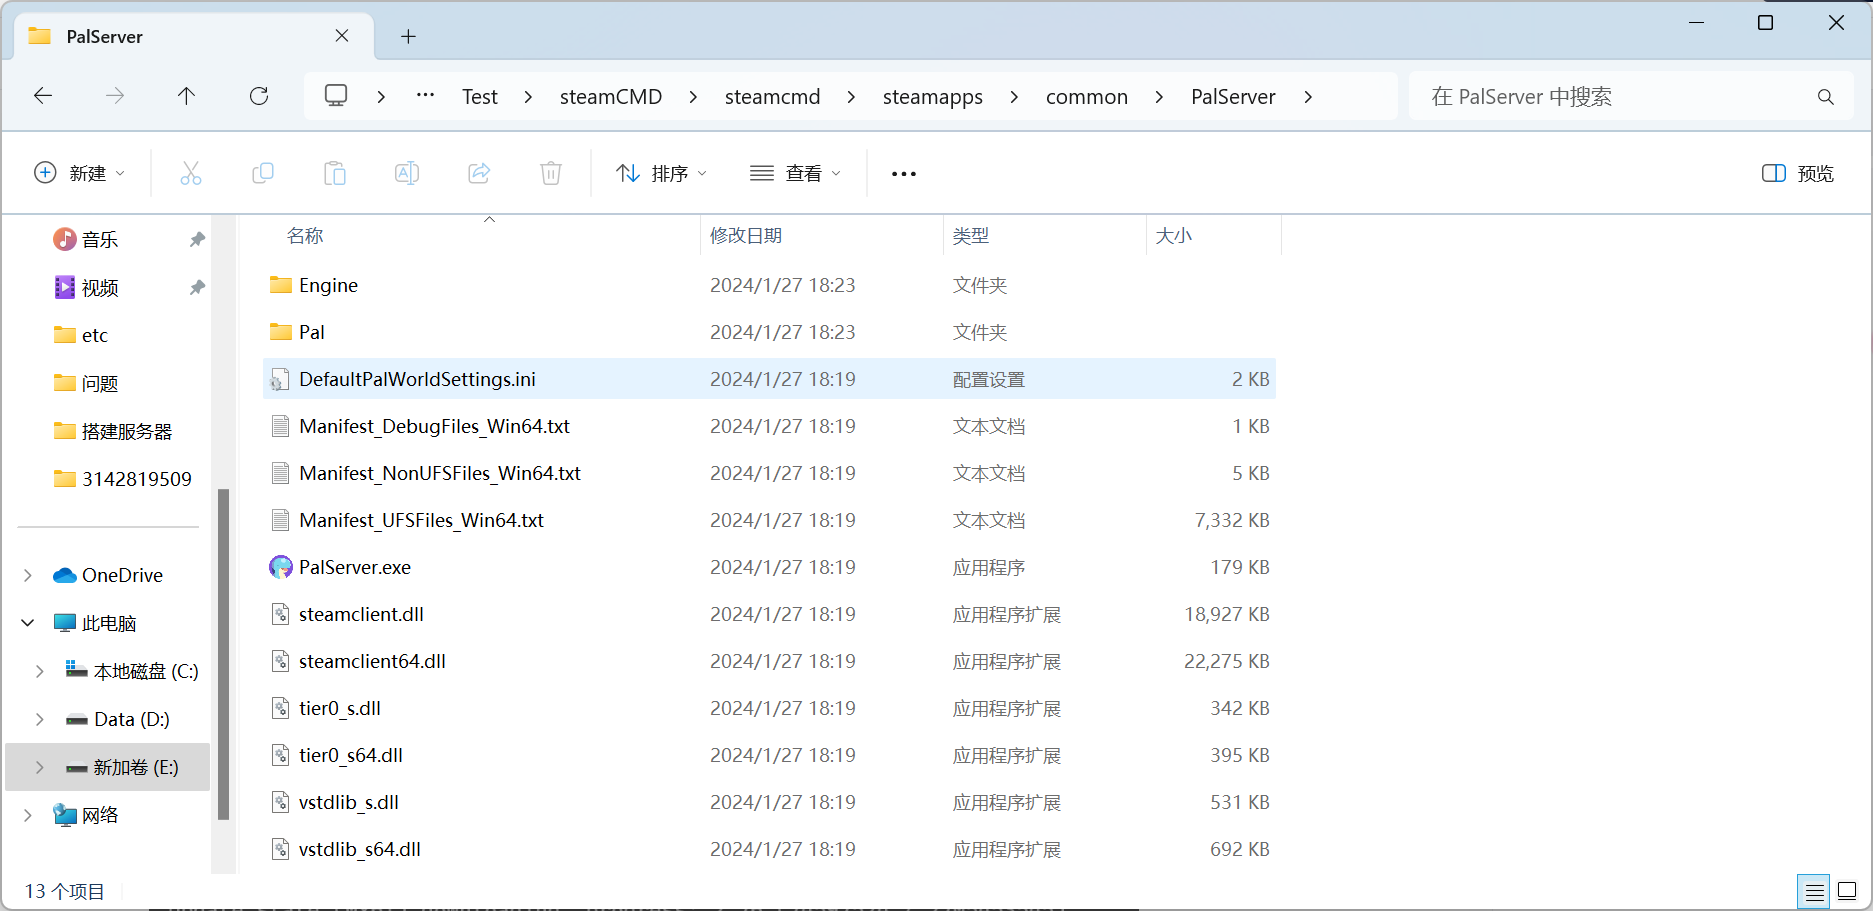Click the Delete trash icon
The image size is (1873, 911).
pos(551,173)
